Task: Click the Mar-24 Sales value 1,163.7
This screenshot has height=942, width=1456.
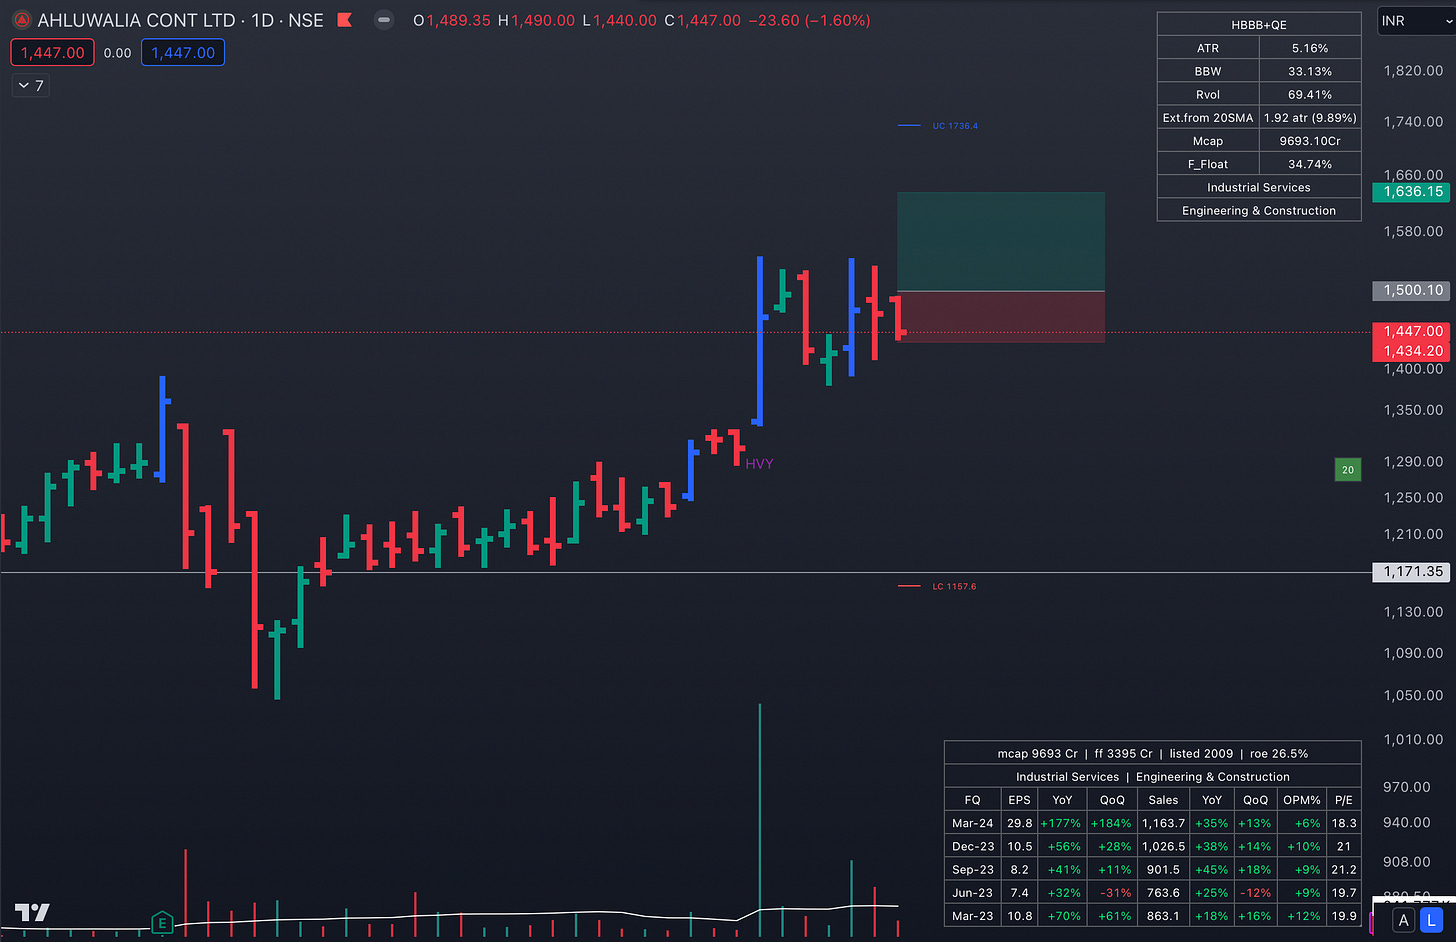Action: (1163, 823)
